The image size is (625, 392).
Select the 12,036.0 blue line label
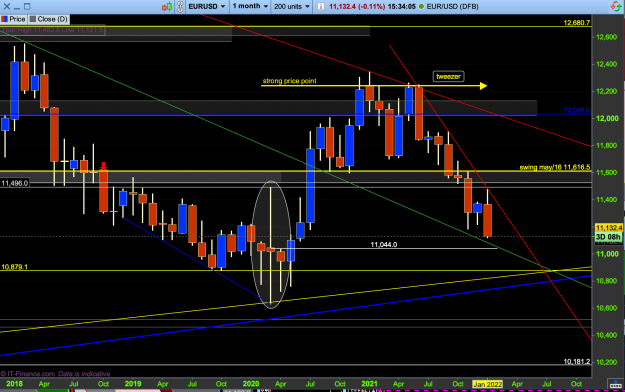tap(576, 110)
